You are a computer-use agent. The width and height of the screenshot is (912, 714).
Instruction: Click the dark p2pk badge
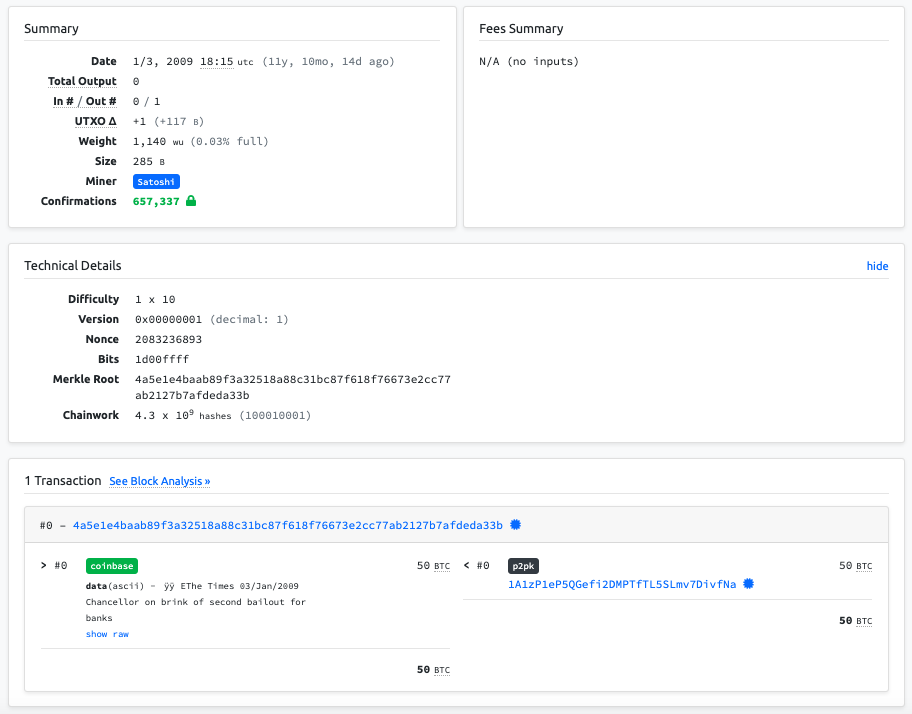tap(524, 566)
